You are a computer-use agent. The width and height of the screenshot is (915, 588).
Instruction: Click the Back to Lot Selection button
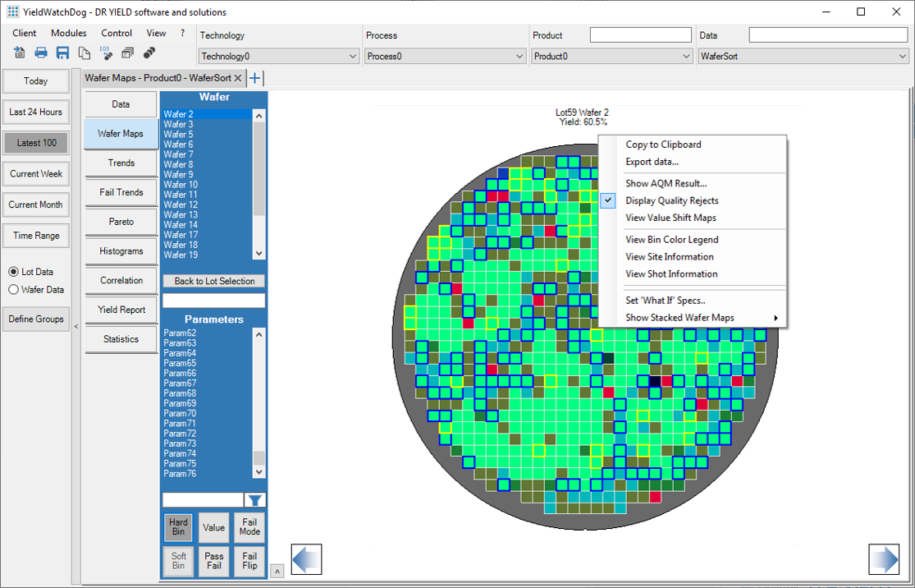[x=213, y=280]
